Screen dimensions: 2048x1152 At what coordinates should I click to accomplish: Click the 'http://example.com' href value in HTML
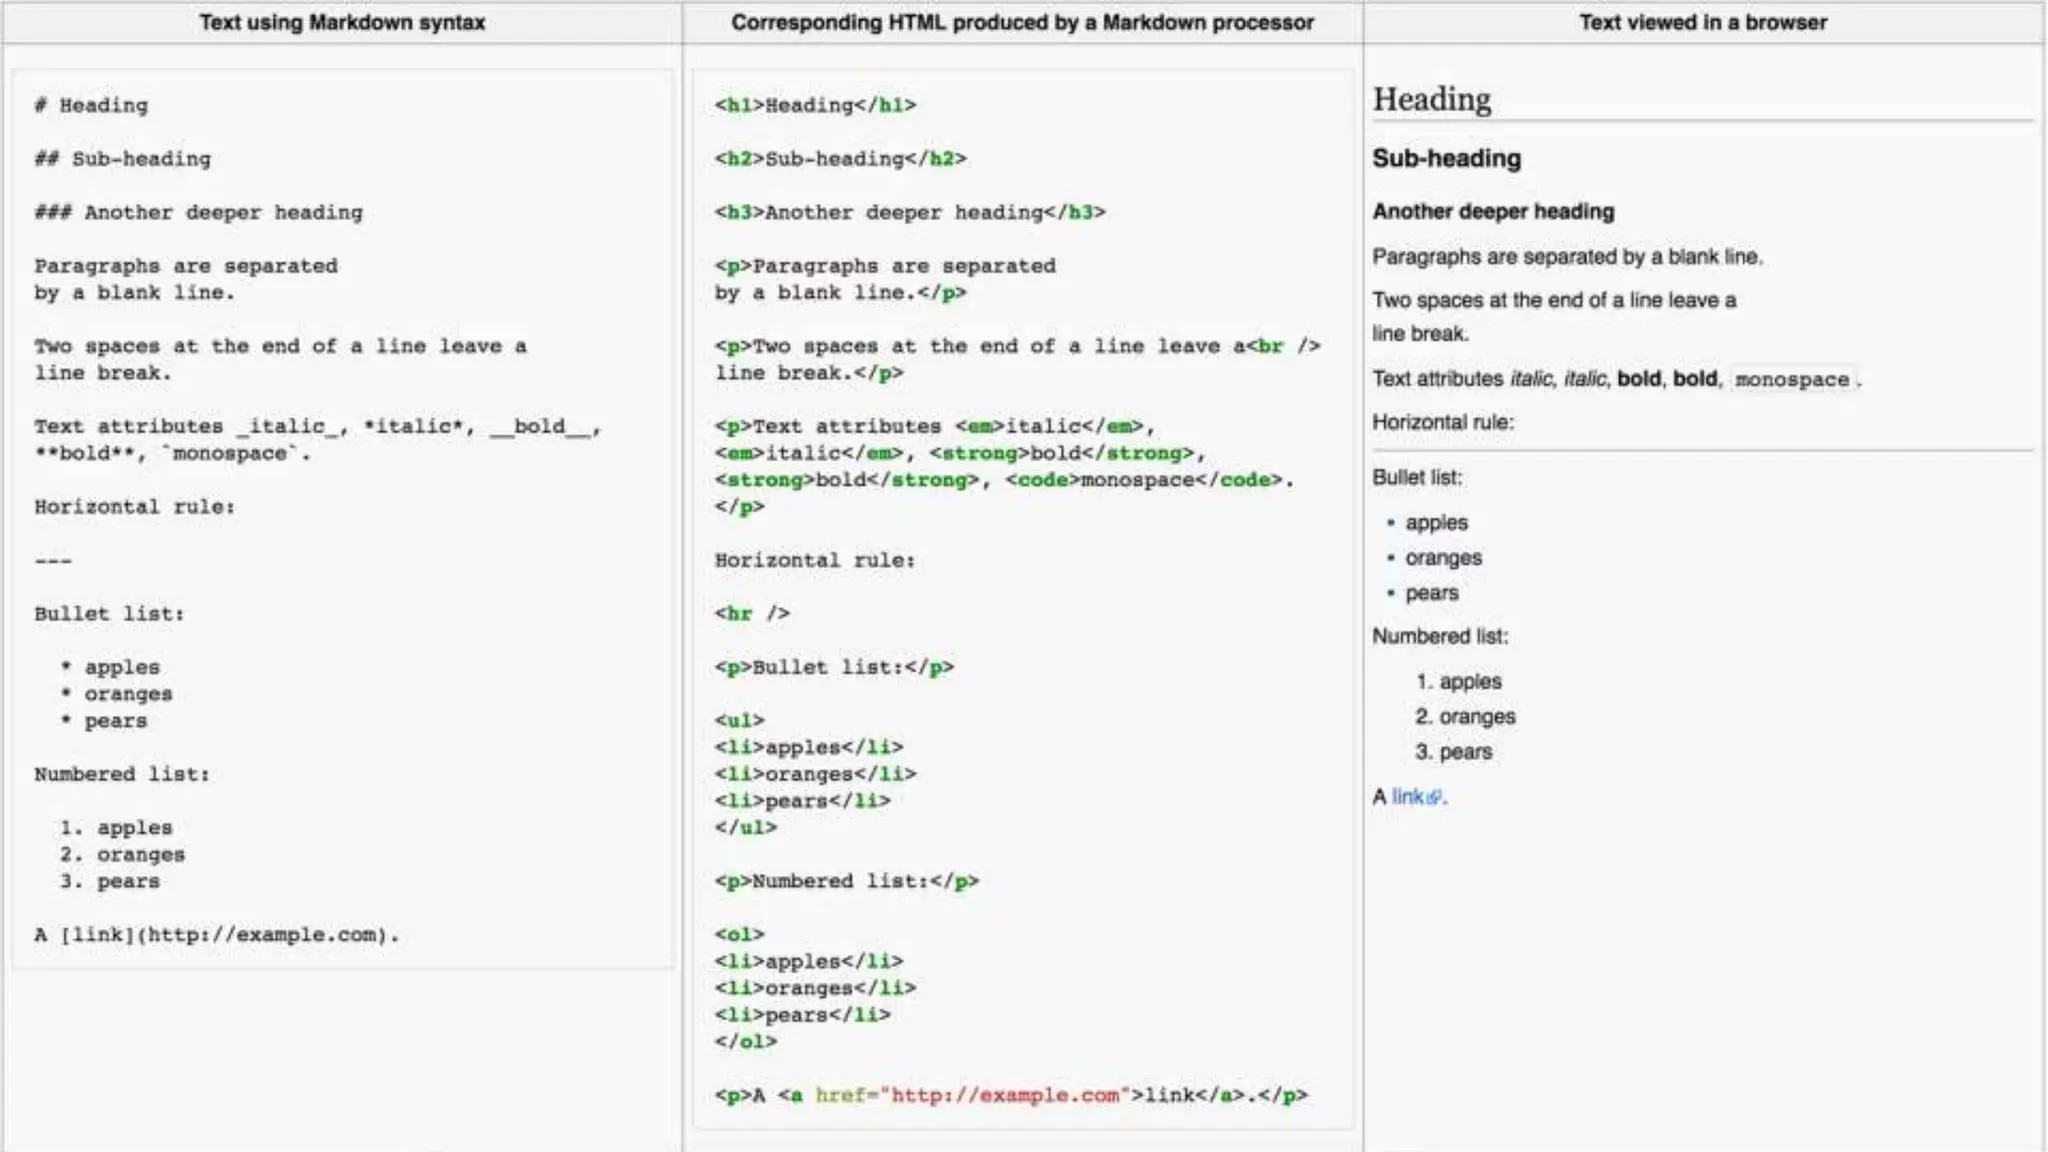tap(1004, 1095)
